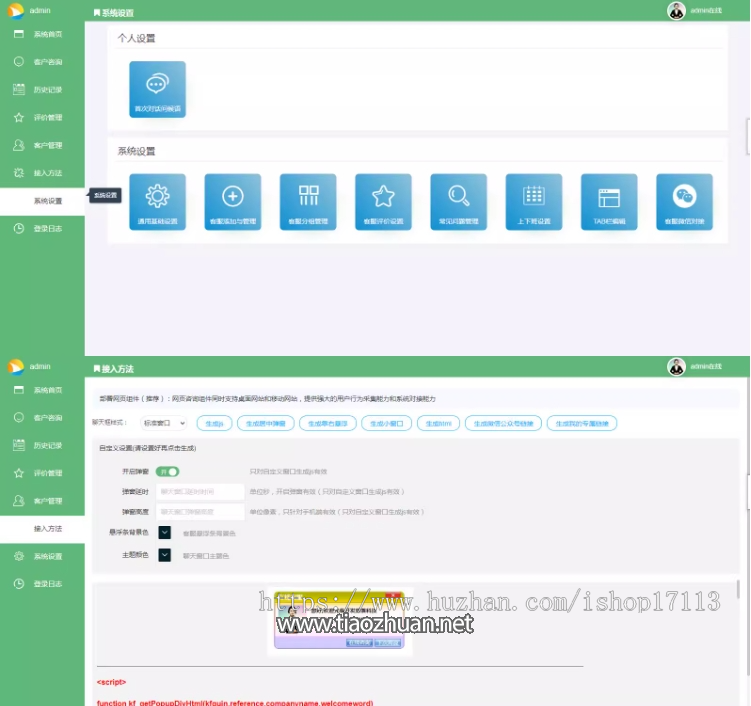This screenshot has width=751, height=706.
Task: Click the 生成js button
Action: (x=214, y=423)
